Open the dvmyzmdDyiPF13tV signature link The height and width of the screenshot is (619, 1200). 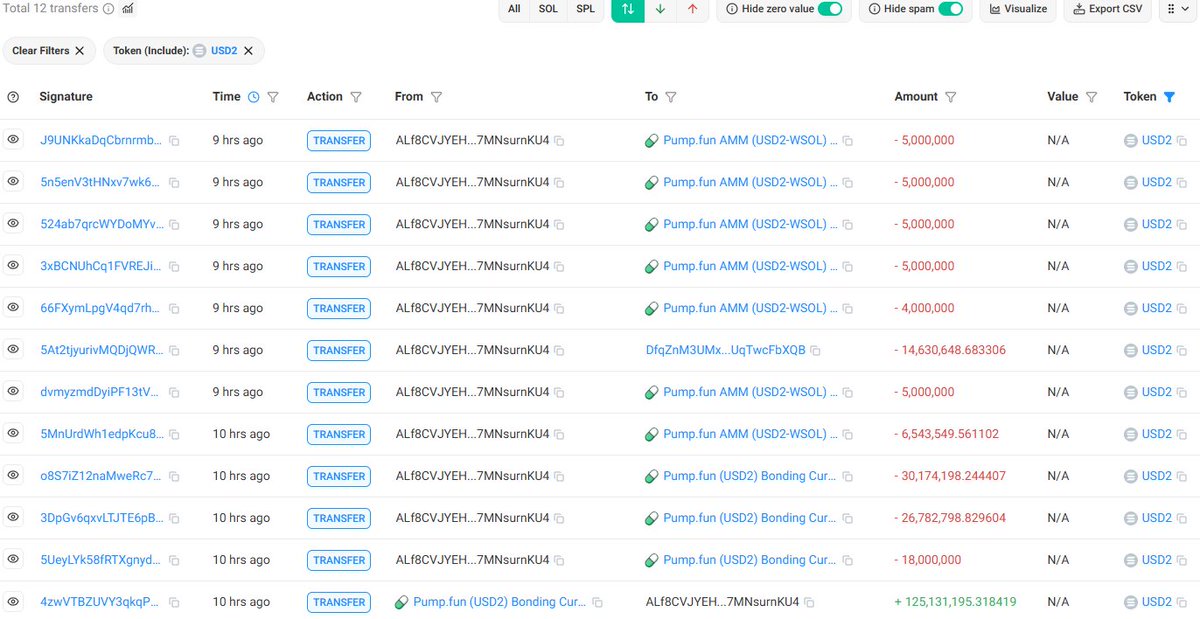coord(100,392)
